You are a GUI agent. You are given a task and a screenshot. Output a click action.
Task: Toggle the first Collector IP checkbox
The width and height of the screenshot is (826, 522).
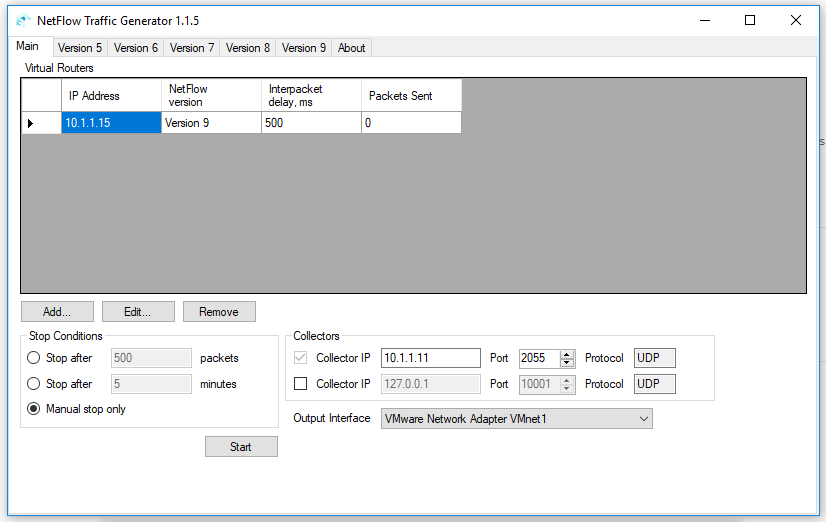[x=300, y=358]
